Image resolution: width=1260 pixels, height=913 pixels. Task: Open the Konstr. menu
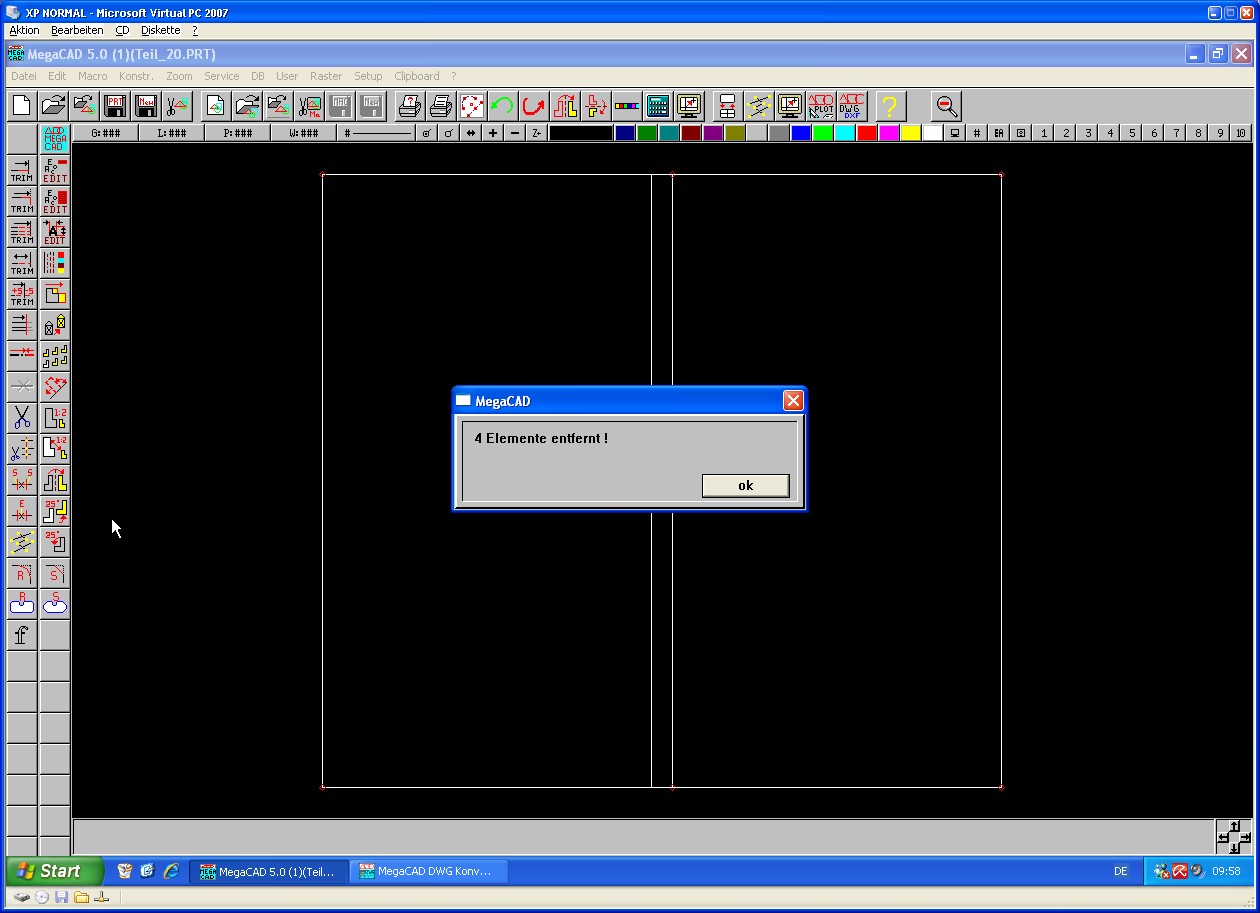coord(136,76)
